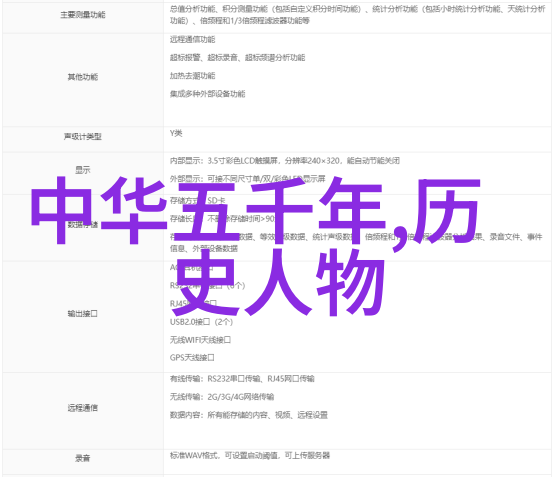
Task: Click the 内部显示 3.5寸彩色LCD触摸屏 line
Action: tap(285, 161)
